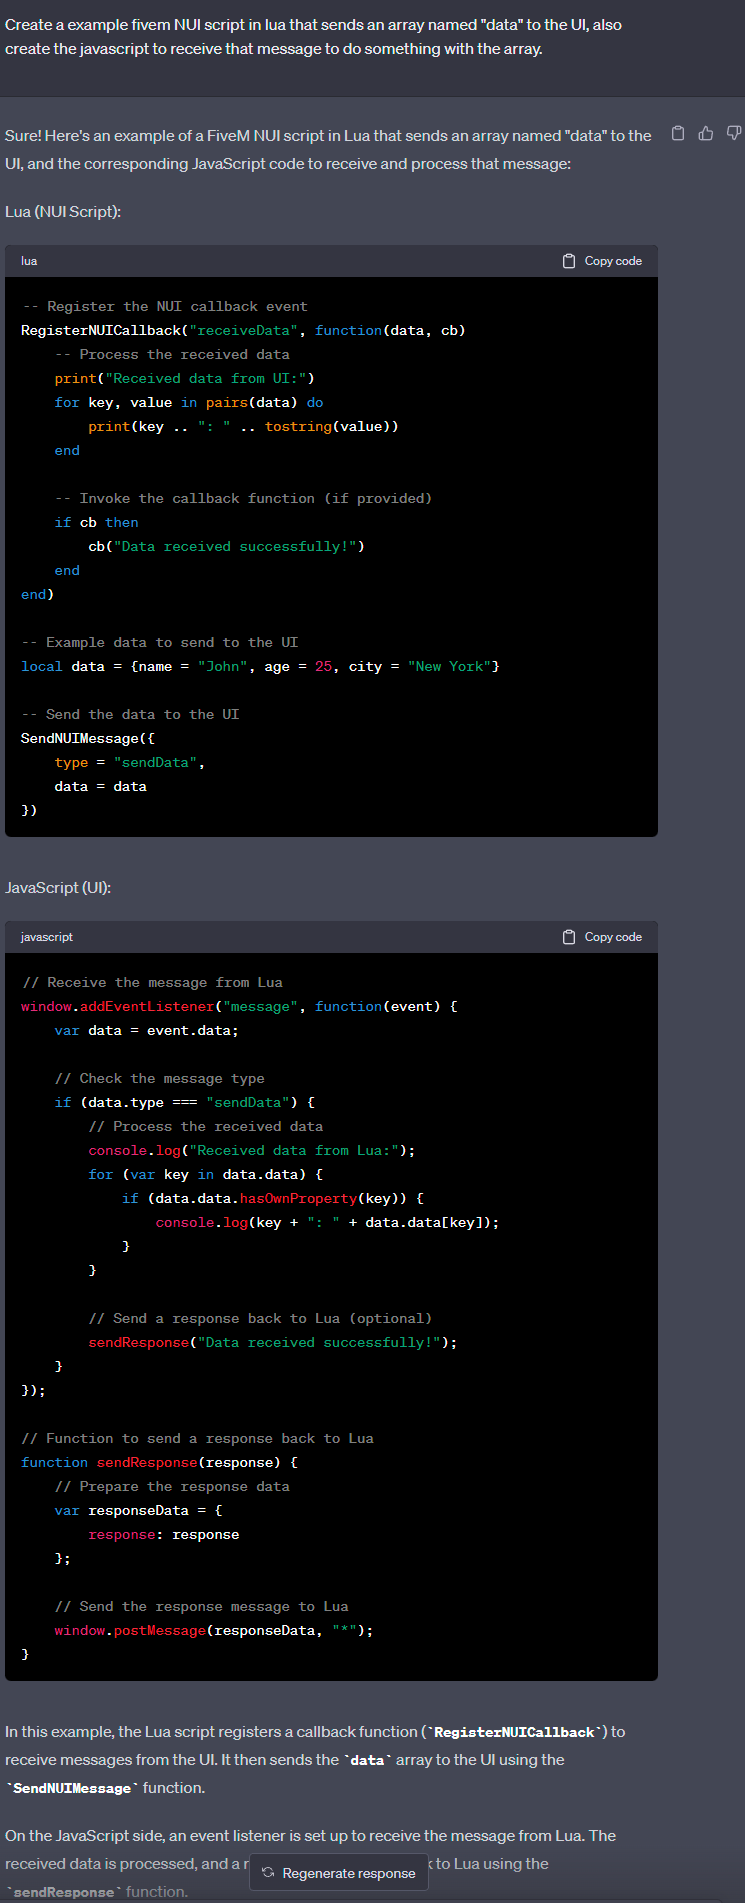Click the 'var responseData = {' line

(x=139, y=1510)
